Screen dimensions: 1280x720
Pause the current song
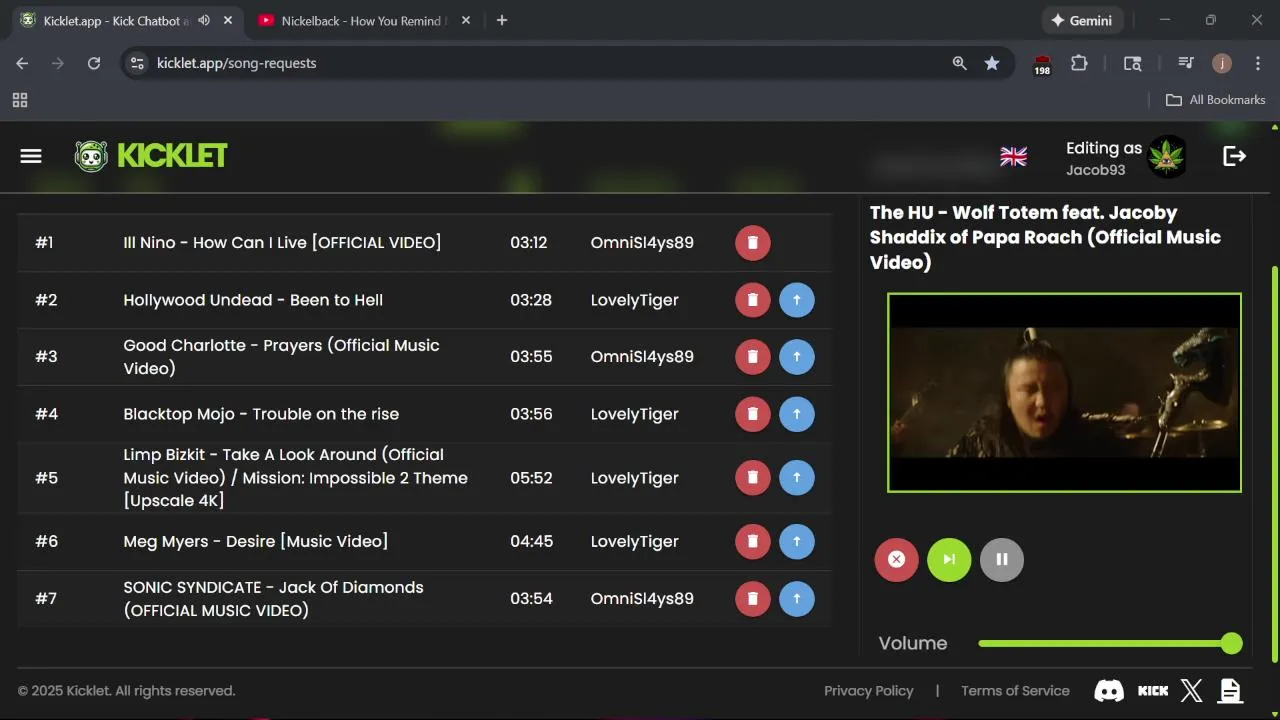[1002, 560]
